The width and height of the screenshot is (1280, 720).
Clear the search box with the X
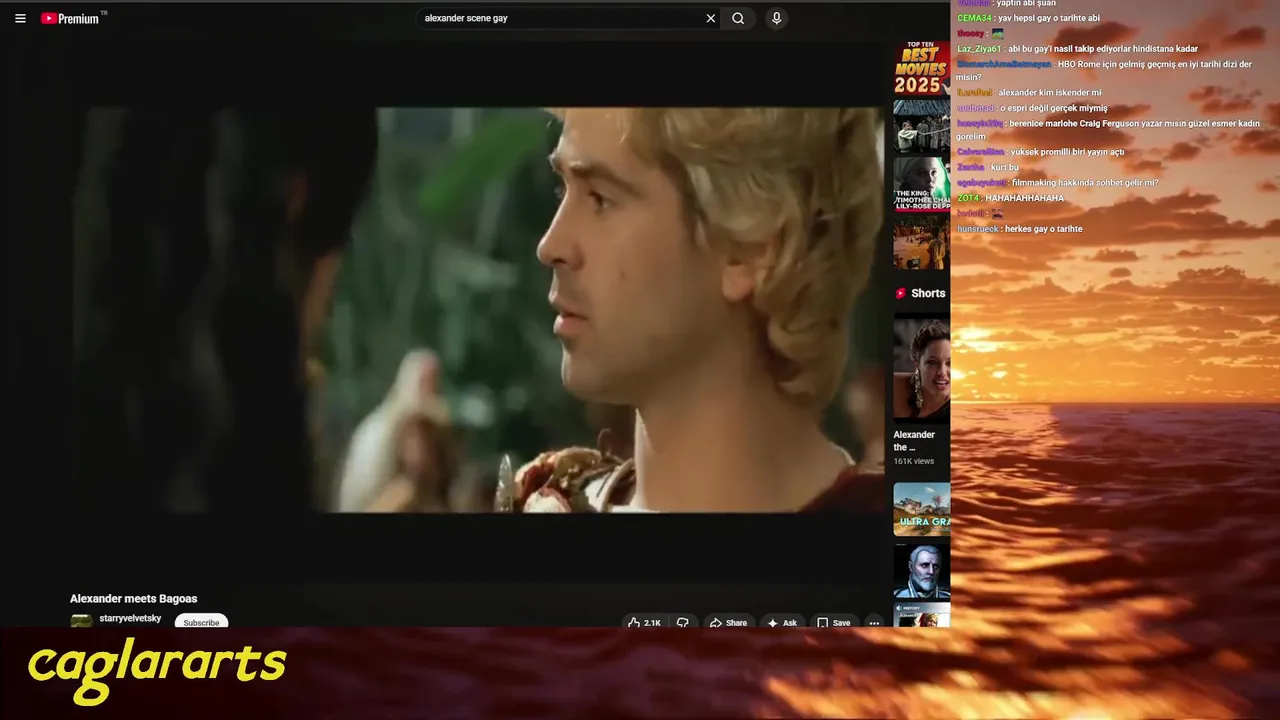click(x=711, y=18)
